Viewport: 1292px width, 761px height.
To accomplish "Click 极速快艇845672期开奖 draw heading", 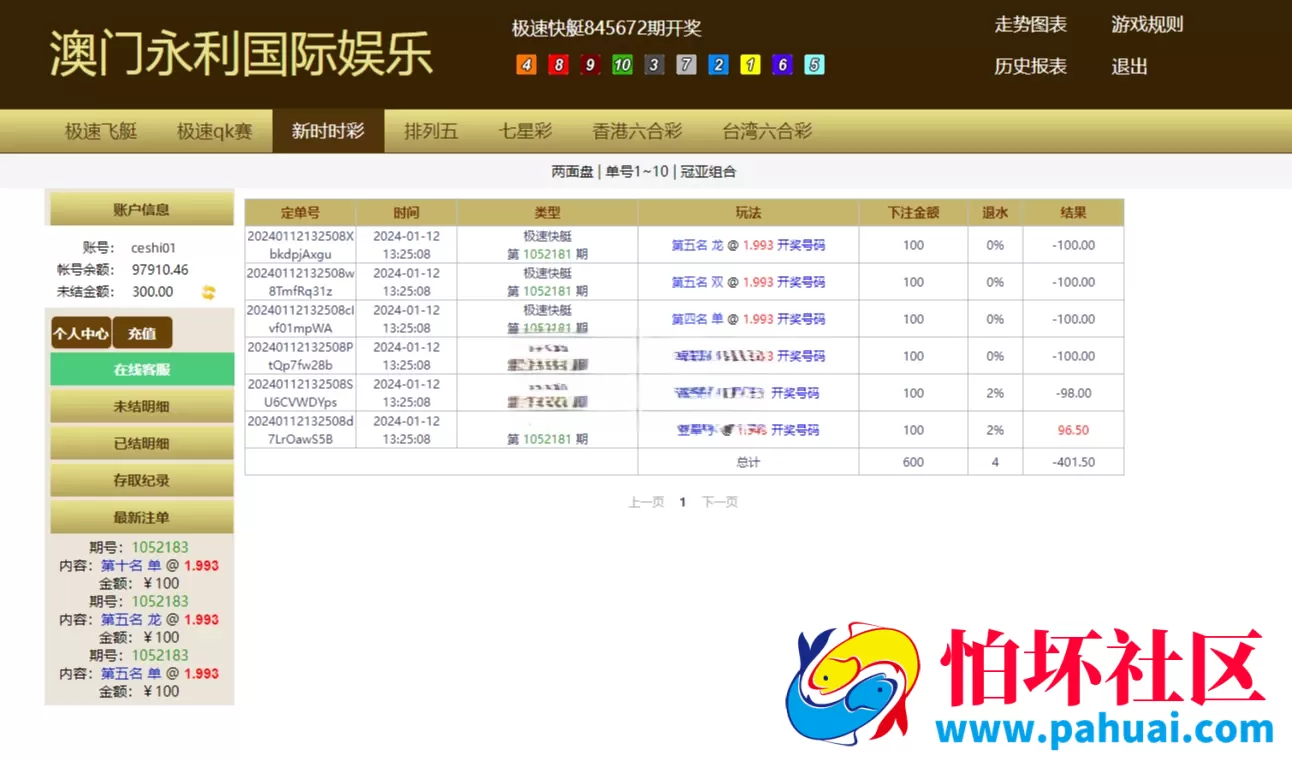I will tap(607, 28).
